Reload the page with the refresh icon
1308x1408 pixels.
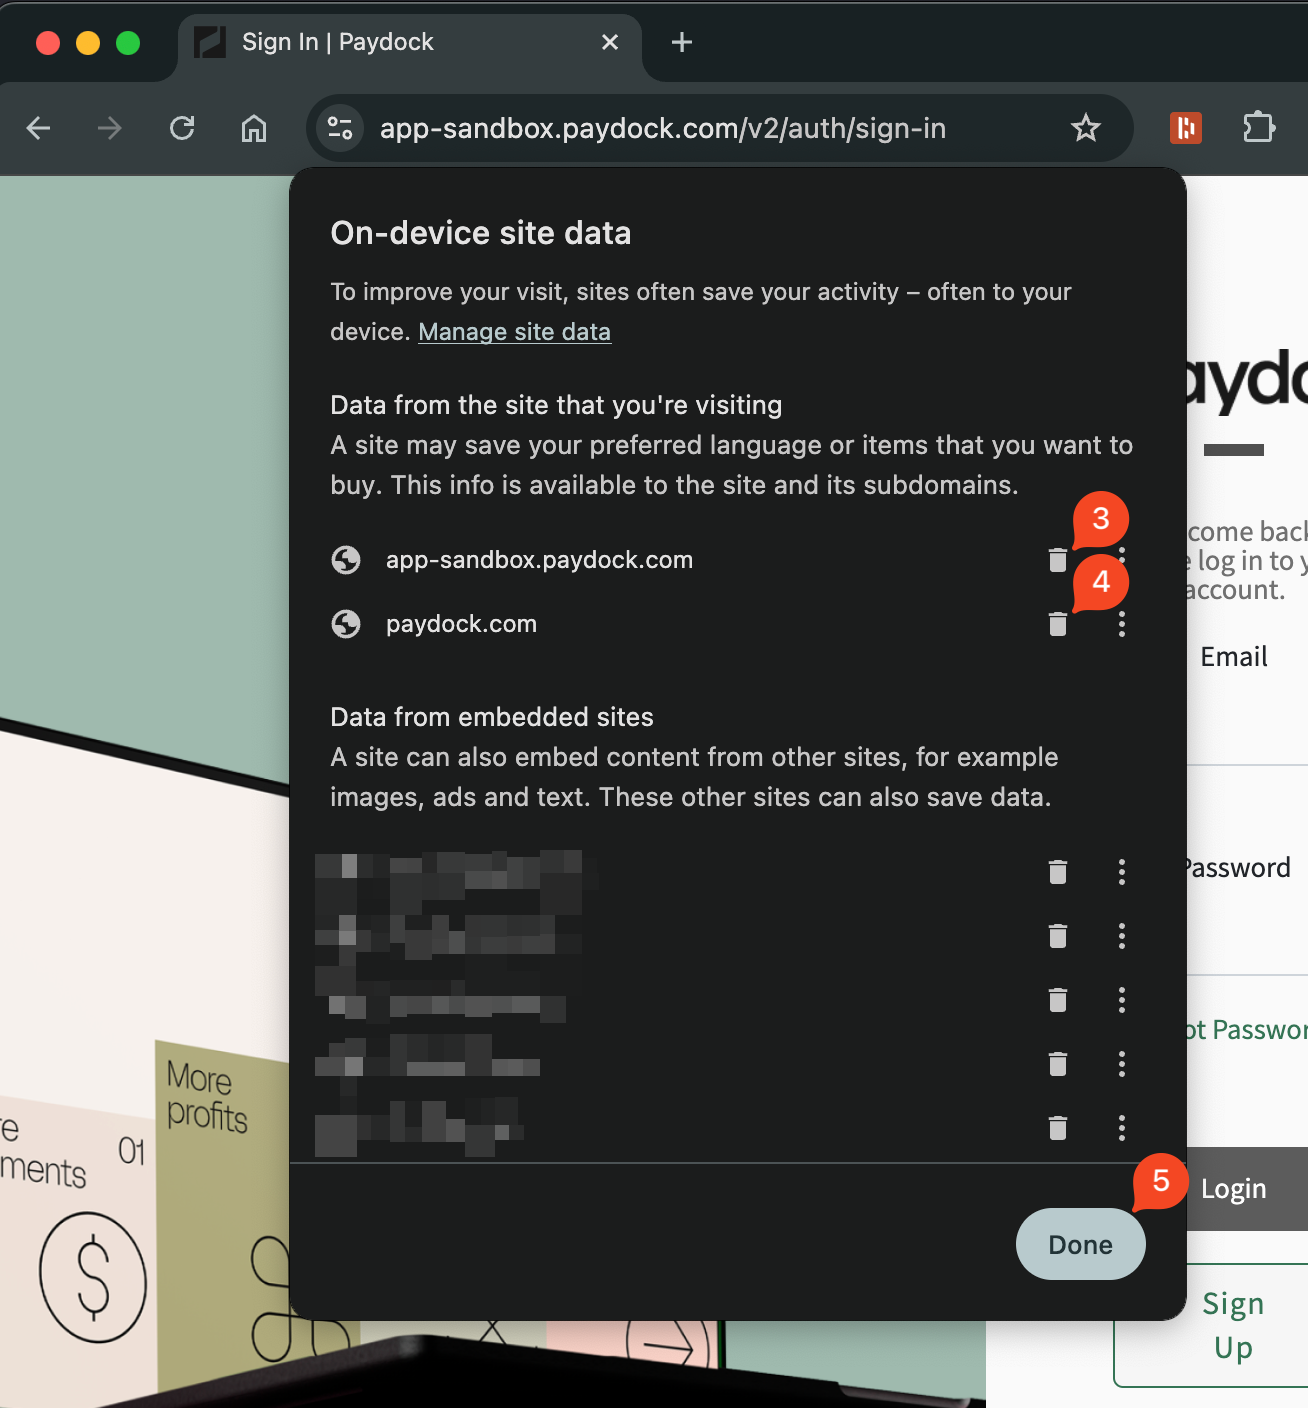(182, 128)
